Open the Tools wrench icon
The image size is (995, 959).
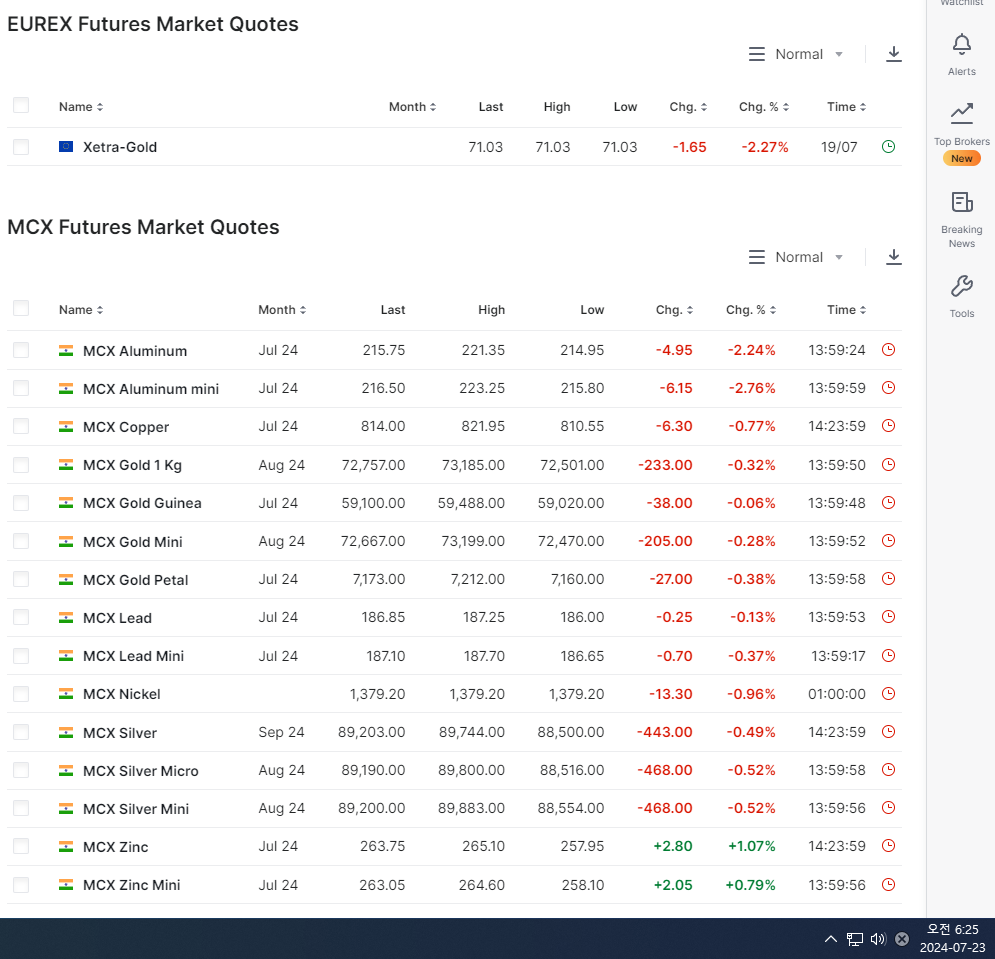(x=961, y=286)
